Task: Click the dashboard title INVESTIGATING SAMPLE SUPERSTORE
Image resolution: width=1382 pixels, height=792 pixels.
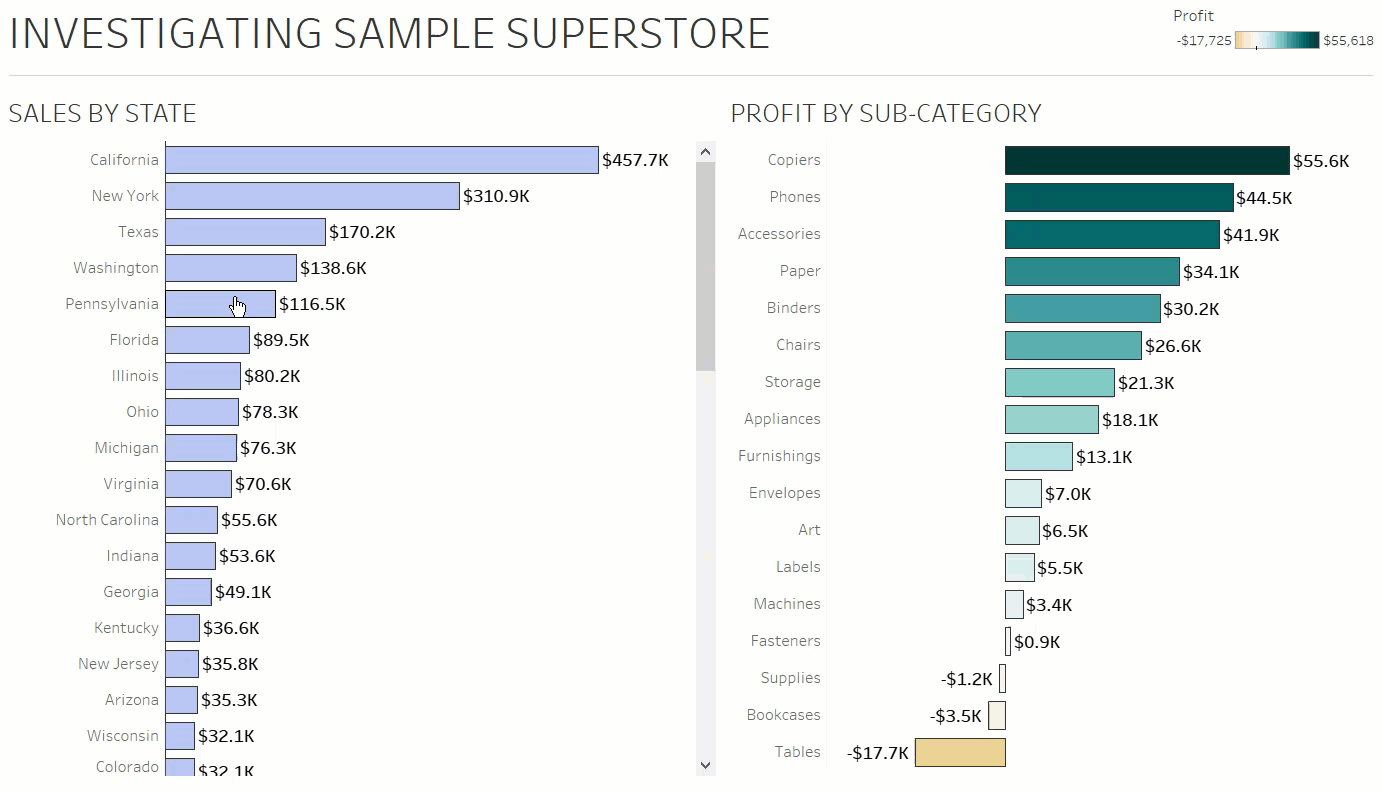Action: (388, 33)
